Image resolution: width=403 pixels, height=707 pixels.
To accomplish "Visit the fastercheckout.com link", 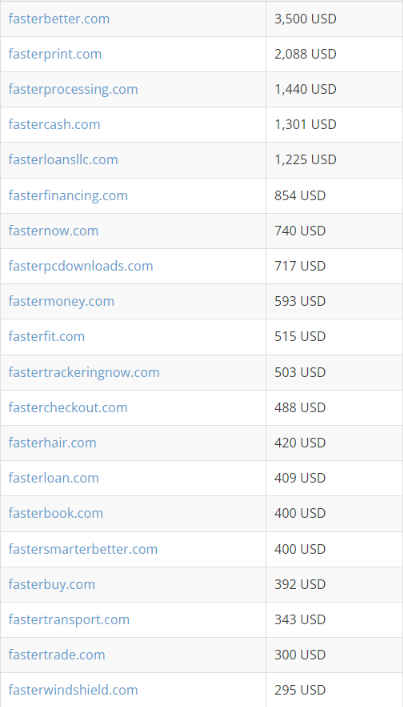I will click(68, 408).
